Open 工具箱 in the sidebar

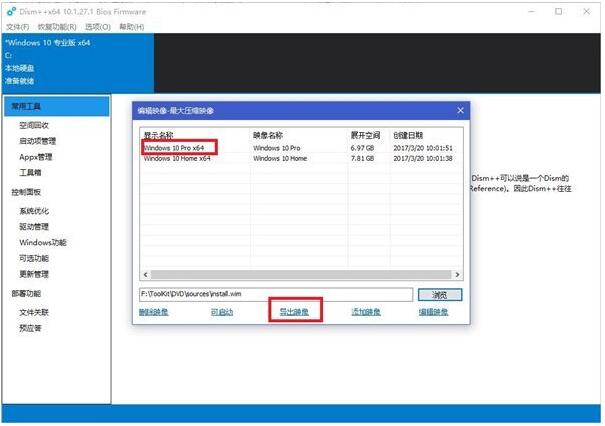point(30,172)
